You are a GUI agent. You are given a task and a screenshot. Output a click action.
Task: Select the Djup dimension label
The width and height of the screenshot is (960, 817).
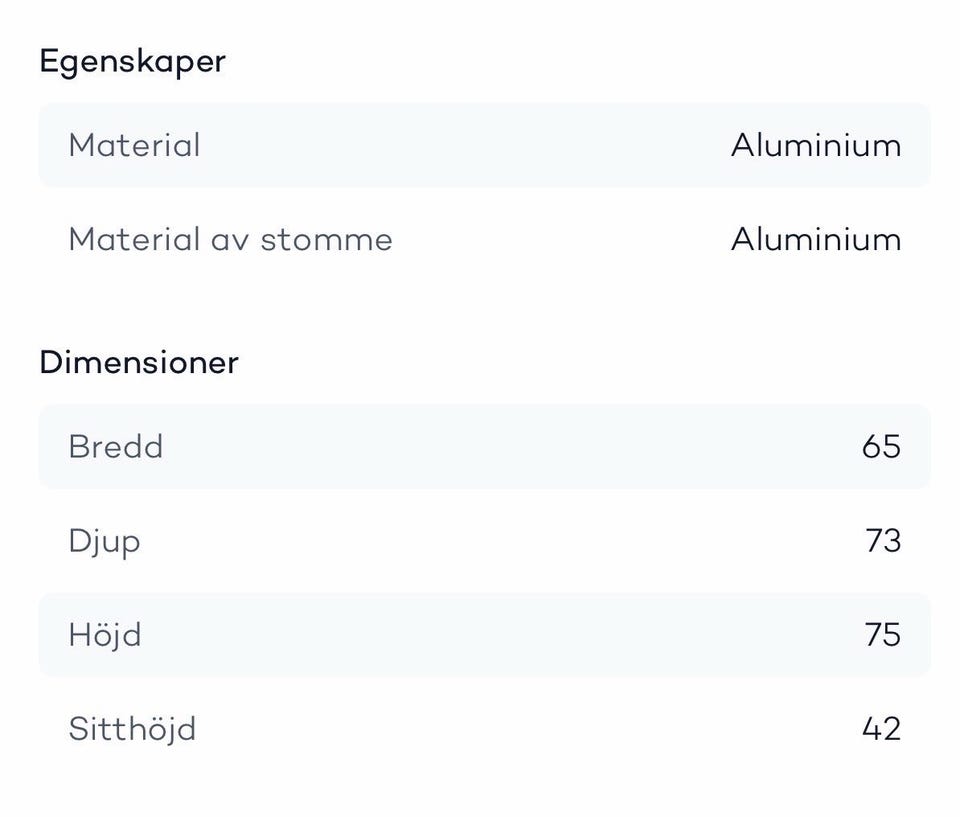(x=104, y=542)
